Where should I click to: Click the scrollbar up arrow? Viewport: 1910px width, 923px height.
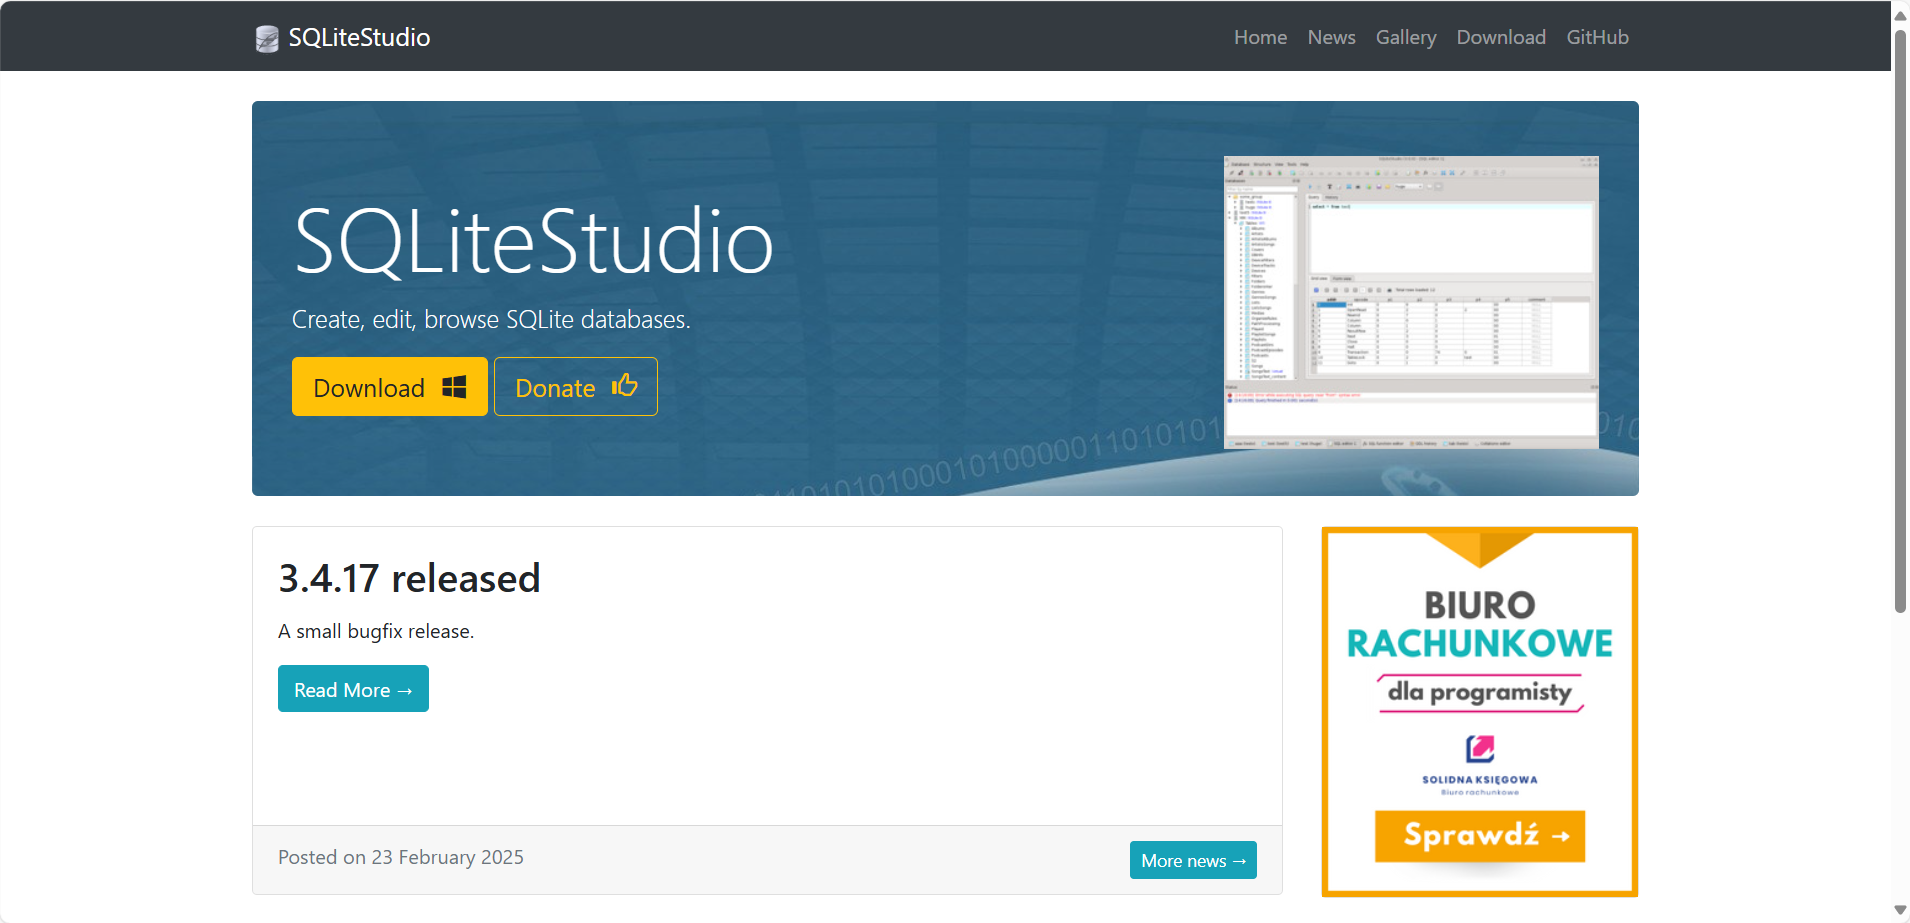coord(1900,14)
